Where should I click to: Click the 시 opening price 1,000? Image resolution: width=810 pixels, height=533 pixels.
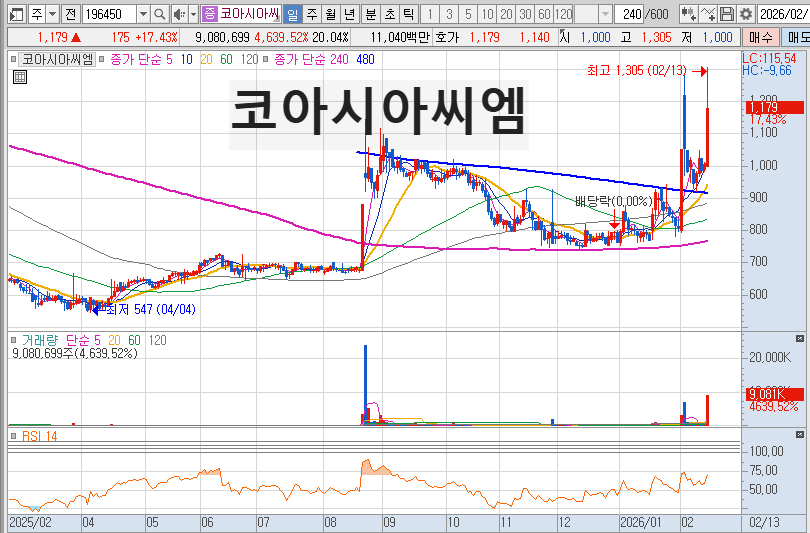click(595, 37)
